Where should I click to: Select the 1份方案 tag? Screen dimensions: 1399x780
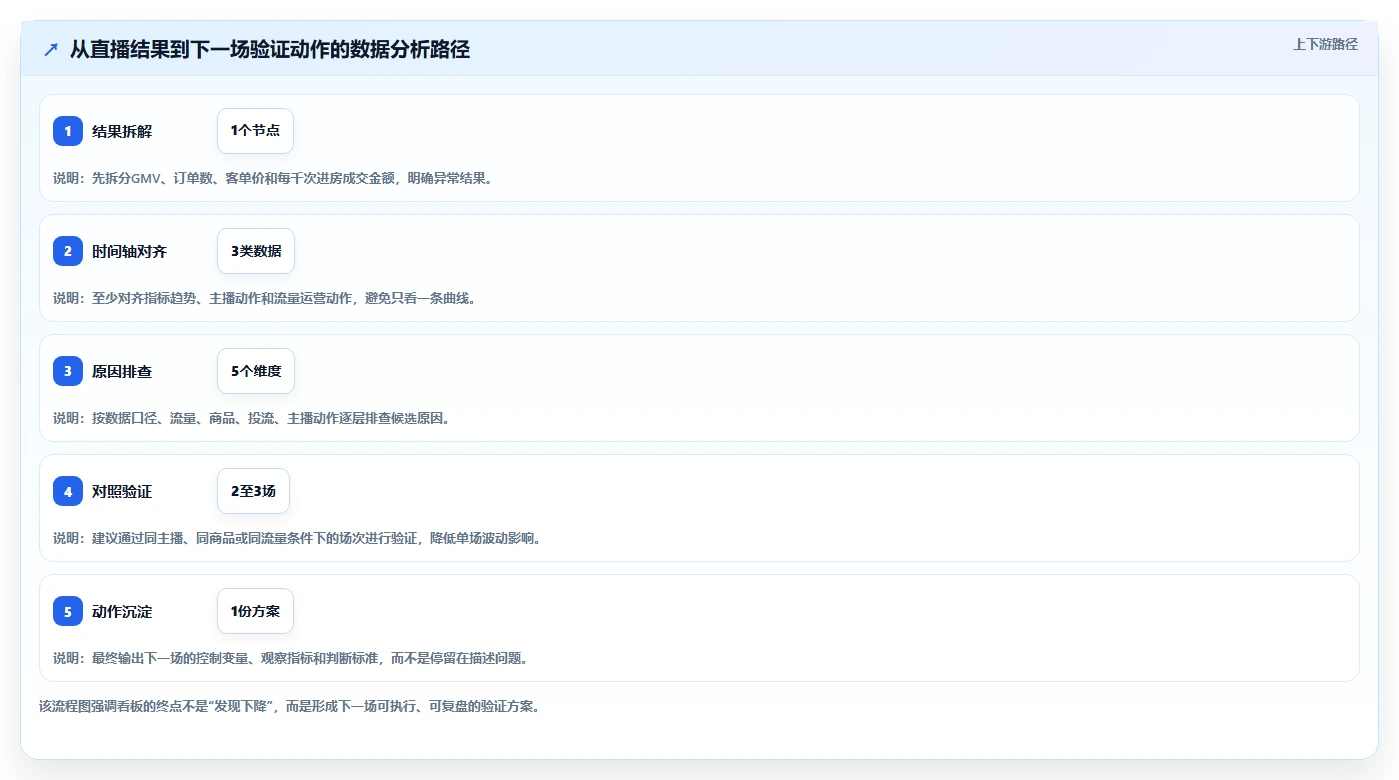255,611
